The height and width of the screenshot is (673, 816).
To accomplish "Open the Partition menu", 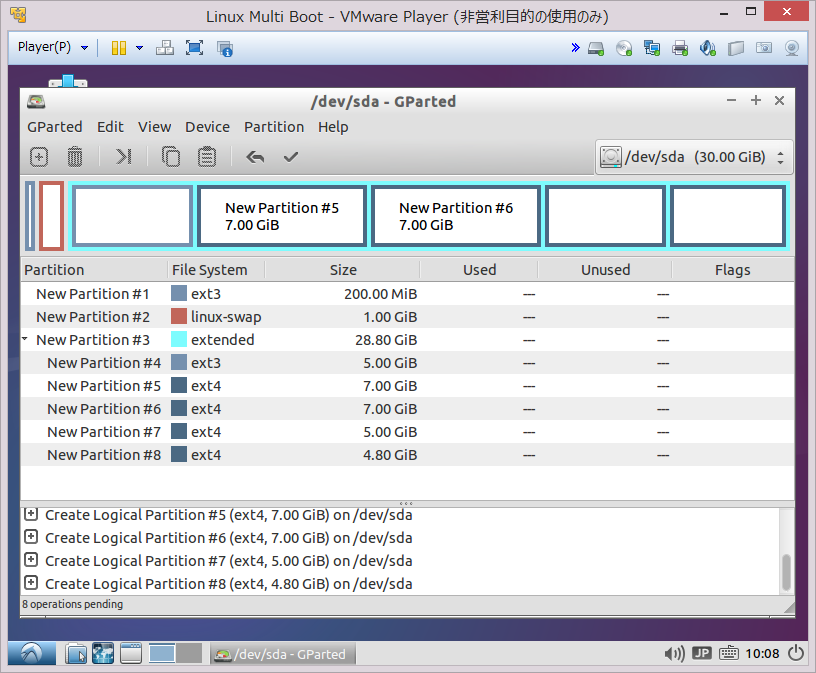I will 274,127.
